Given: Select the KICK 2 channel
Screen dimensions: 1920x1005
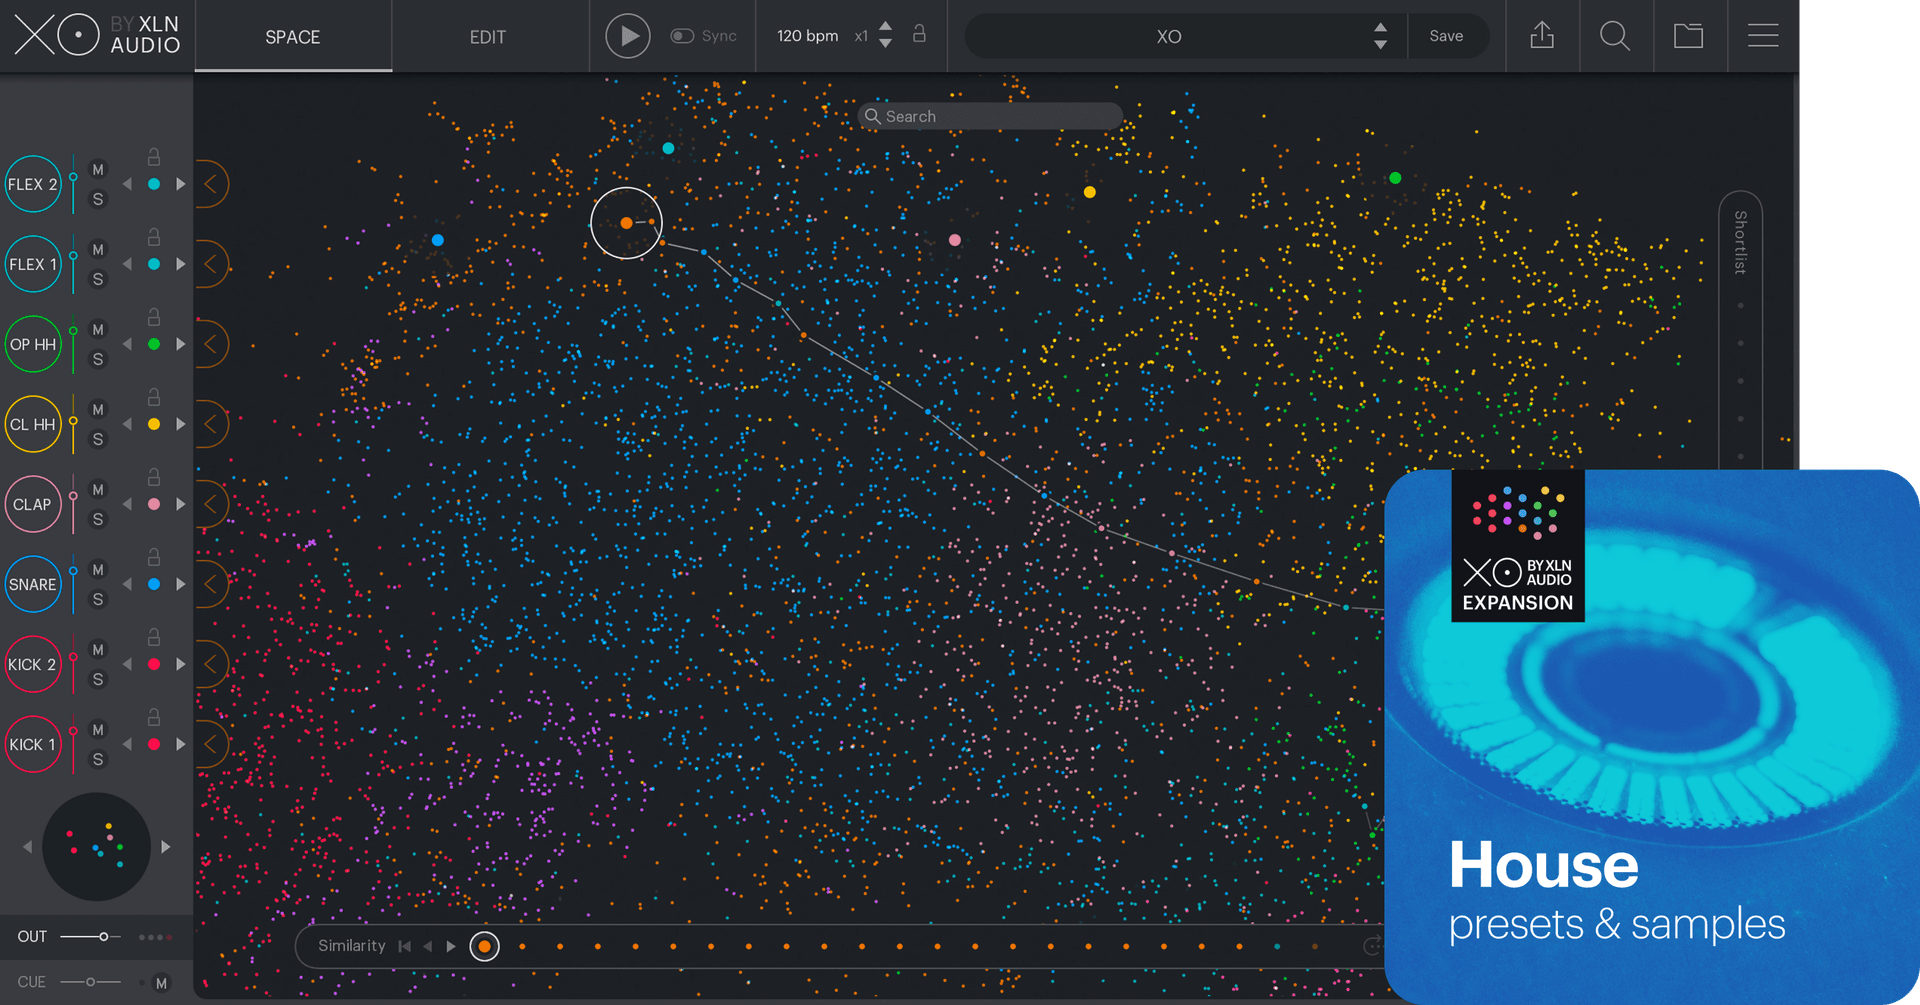Looking at the screenshot, I should 33,664.
